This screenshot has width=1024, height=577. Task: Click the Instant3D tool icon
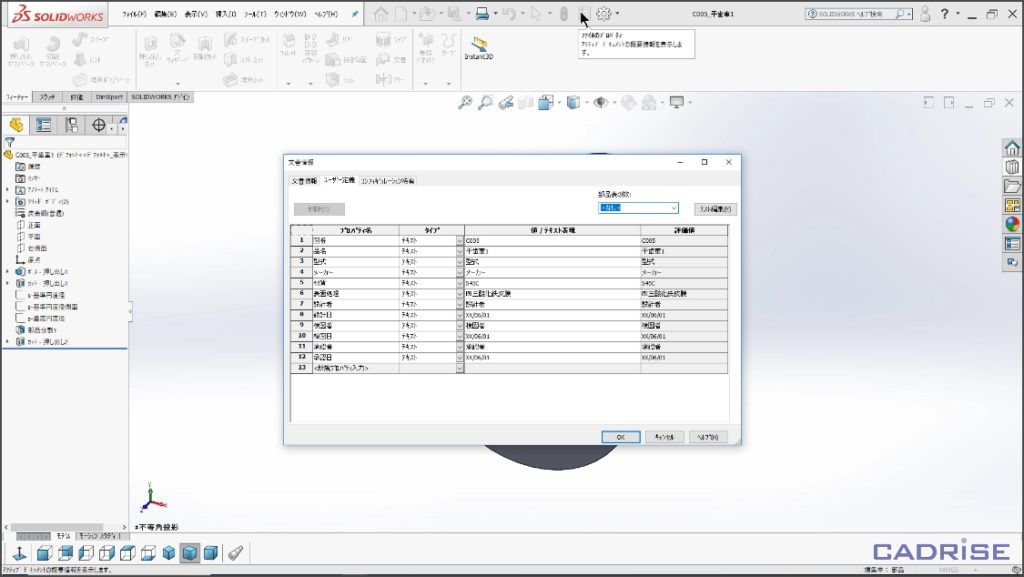pyautogui.click(x=479, y=45)
